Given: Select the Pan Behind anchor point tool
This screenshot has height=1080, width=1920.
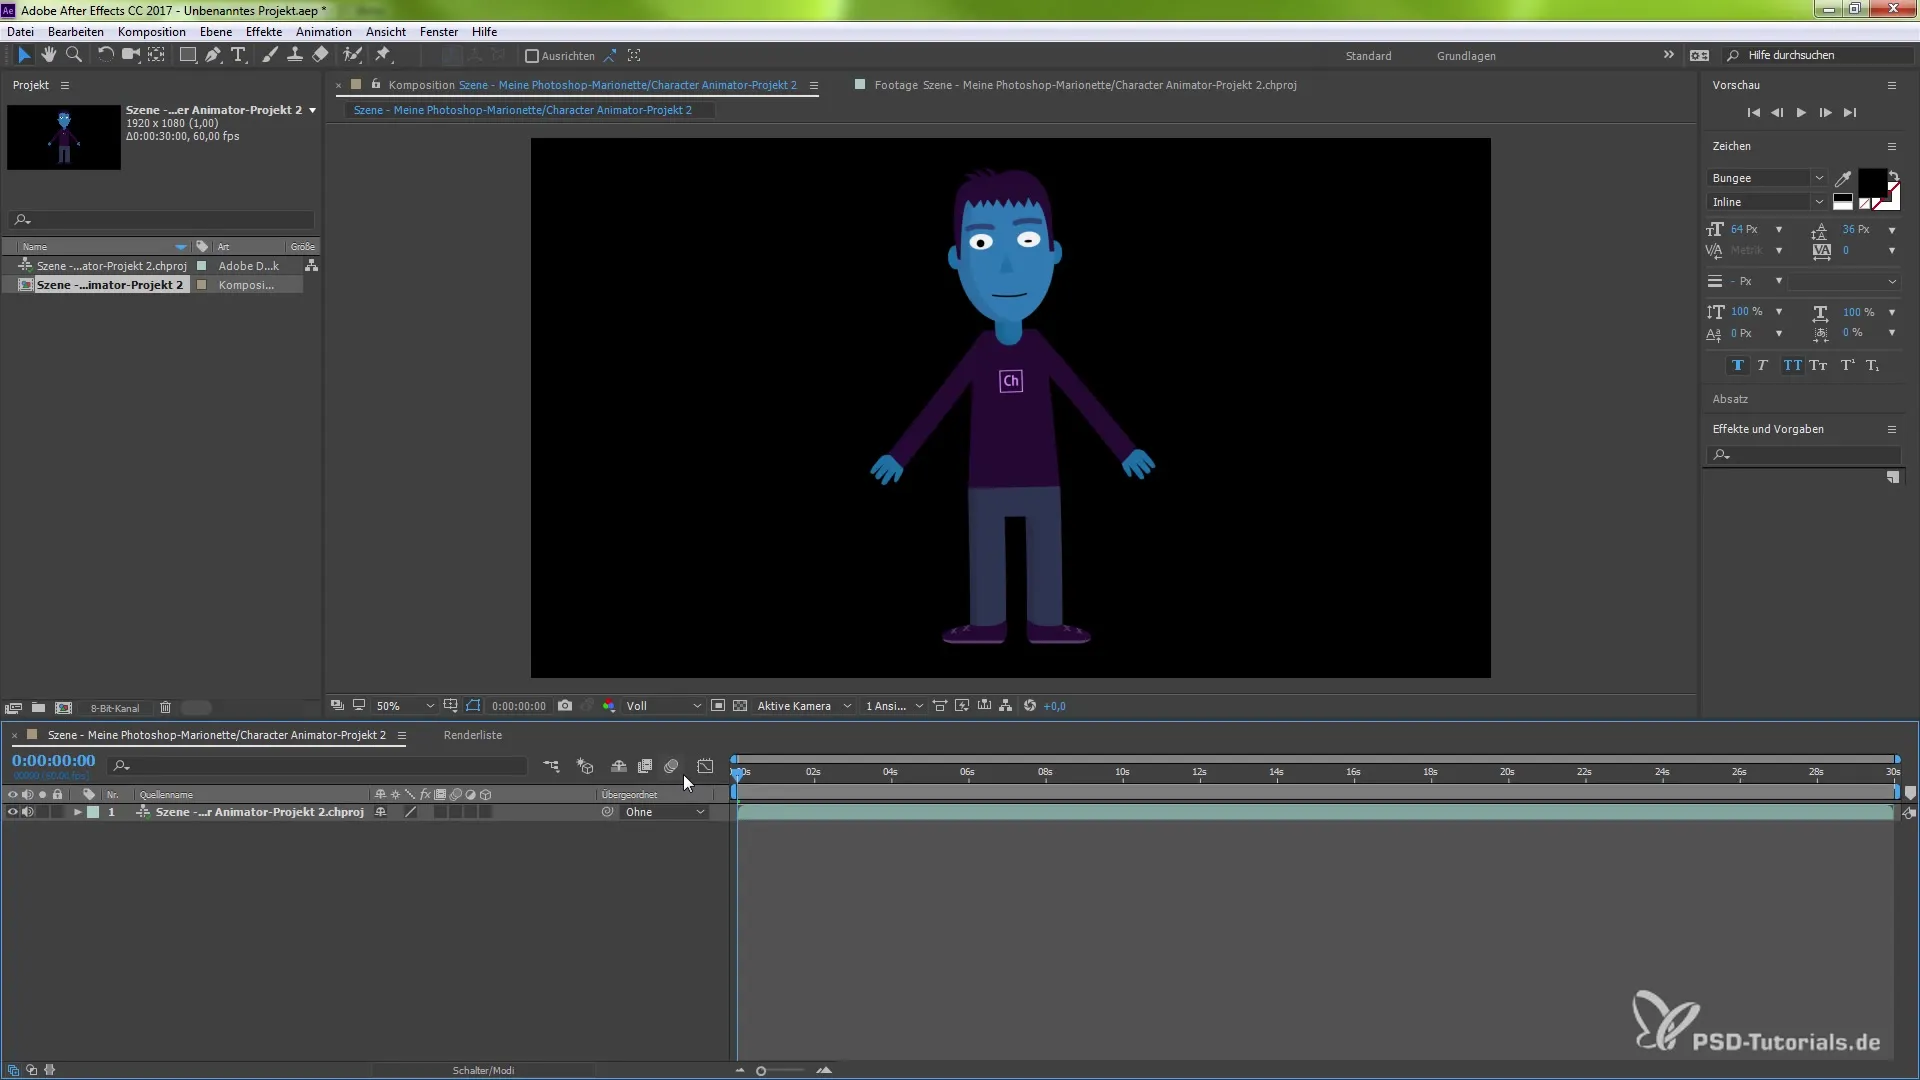Looking at the screenshot, I should pyautogui.click(x=156, y=55).
